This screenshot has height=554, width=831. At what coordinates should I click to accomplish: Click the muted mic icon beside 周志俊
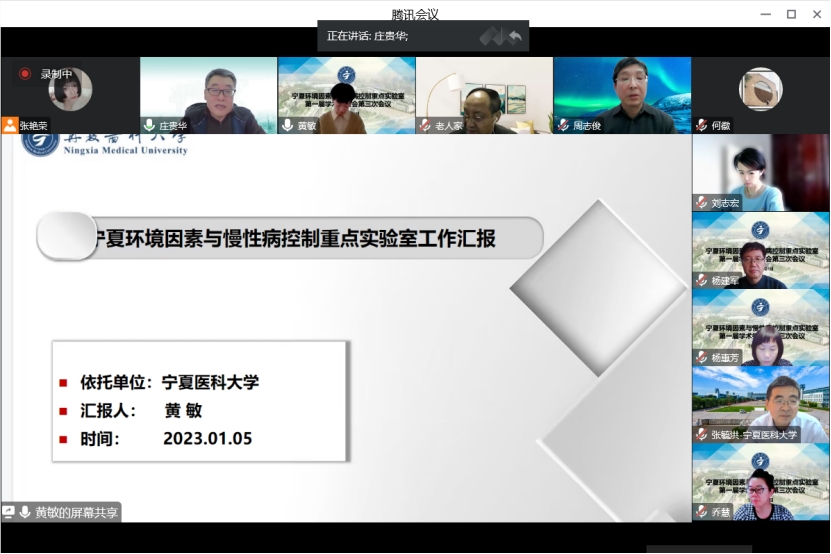[563, 126]
